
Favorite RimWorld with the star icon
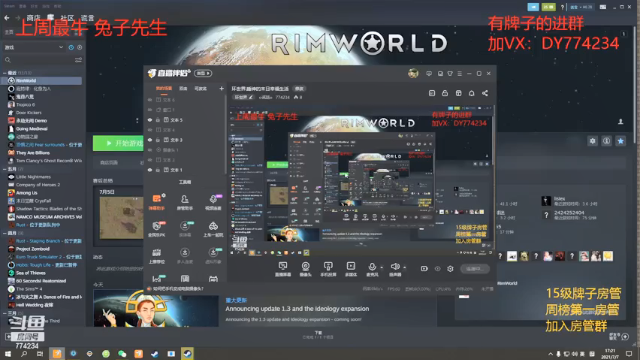pyautogui.click(x=620, y=141)
